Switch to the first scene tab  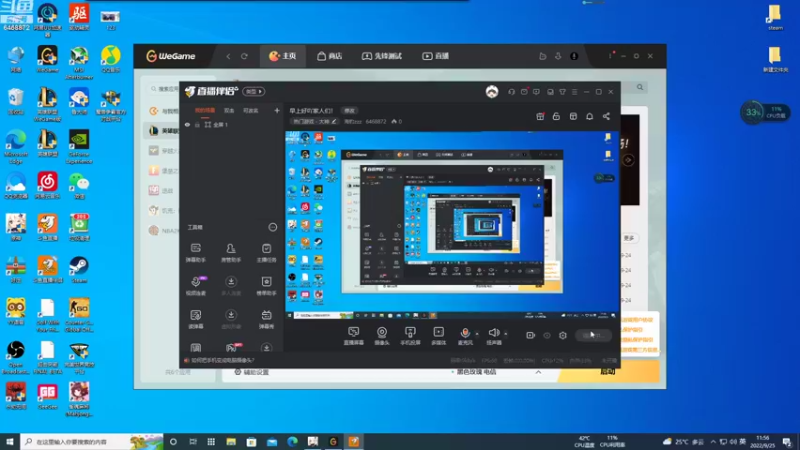tap(205, 110)
